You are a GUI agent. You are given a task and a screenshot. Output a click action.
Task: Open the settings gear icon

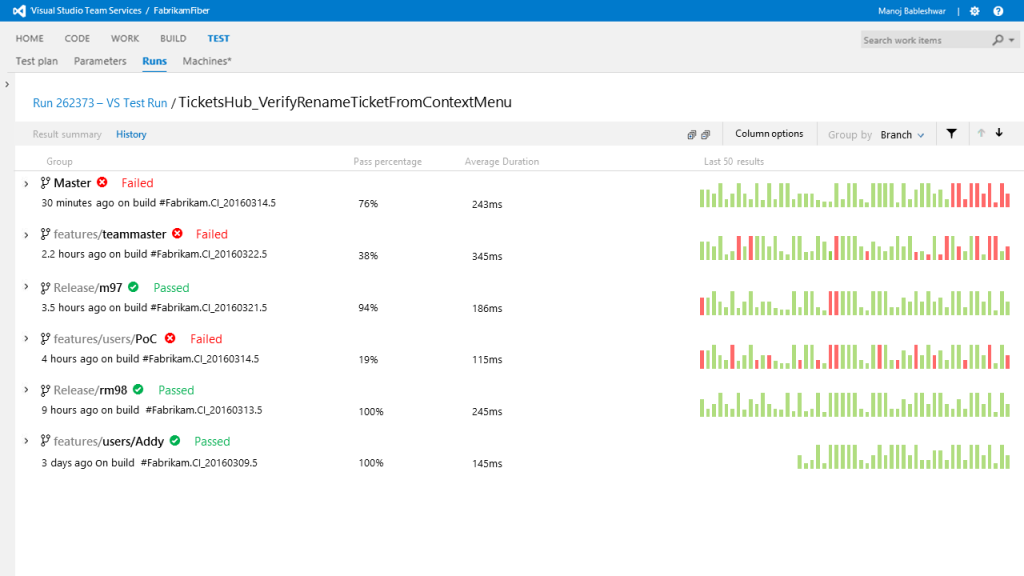tap(974, 11)
